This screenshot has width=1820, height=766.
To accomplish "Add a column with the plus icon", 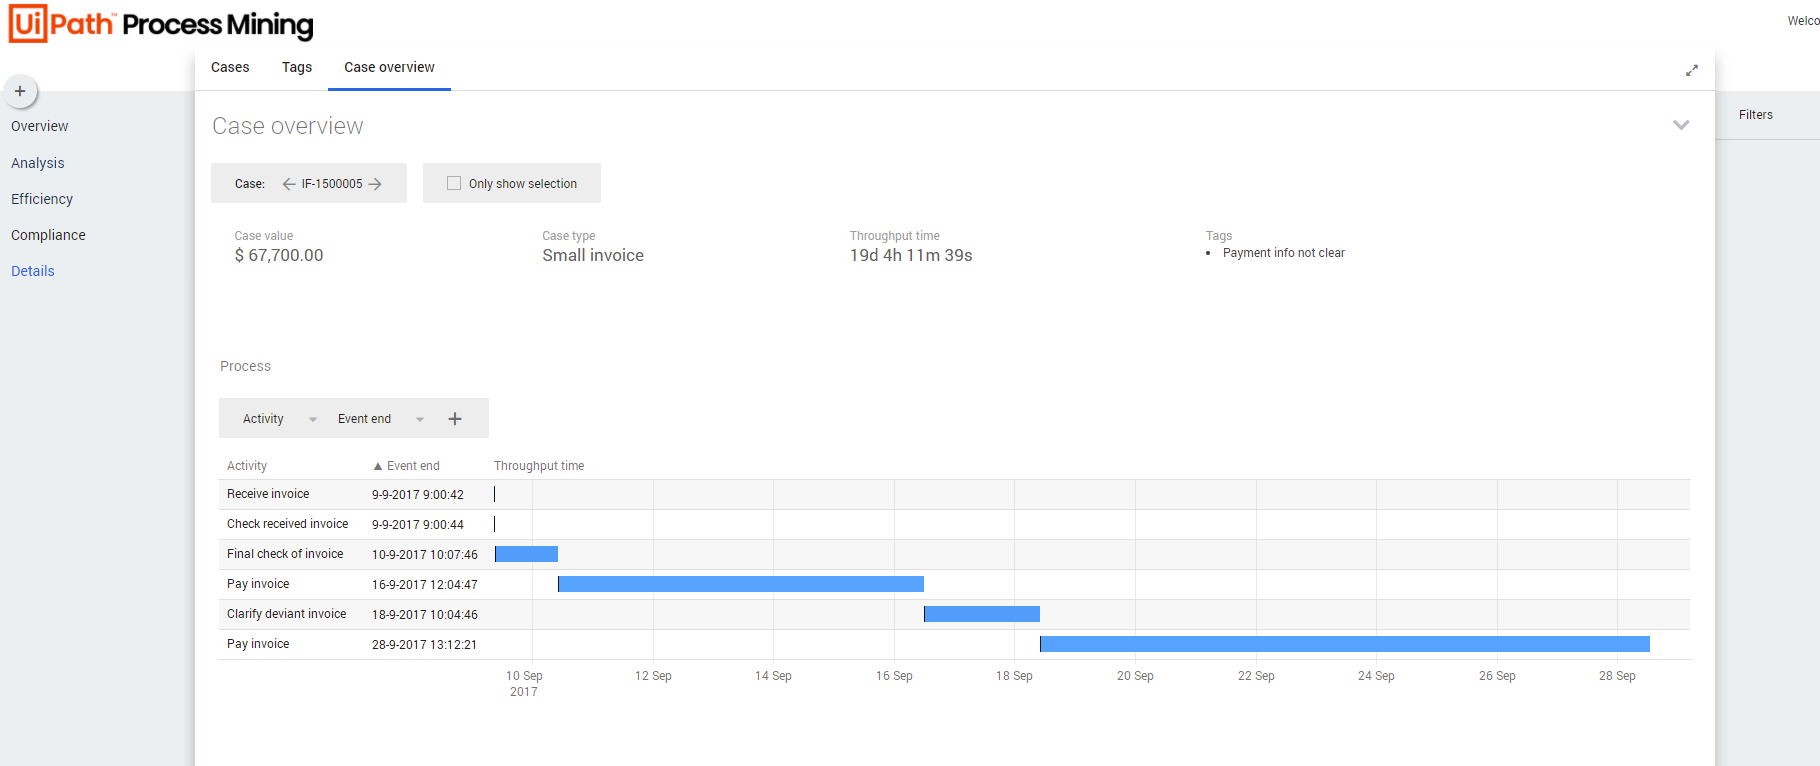I will point(455,419).
